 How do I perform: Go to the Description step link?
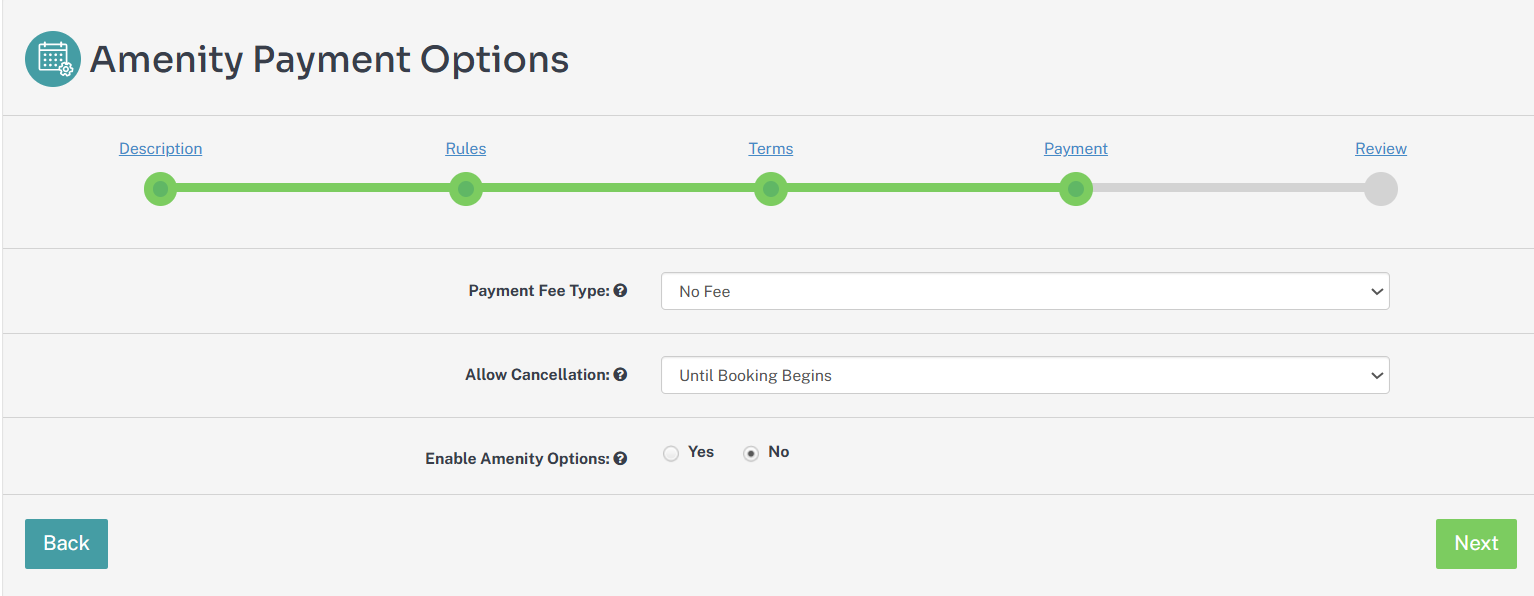coord(160,149)
